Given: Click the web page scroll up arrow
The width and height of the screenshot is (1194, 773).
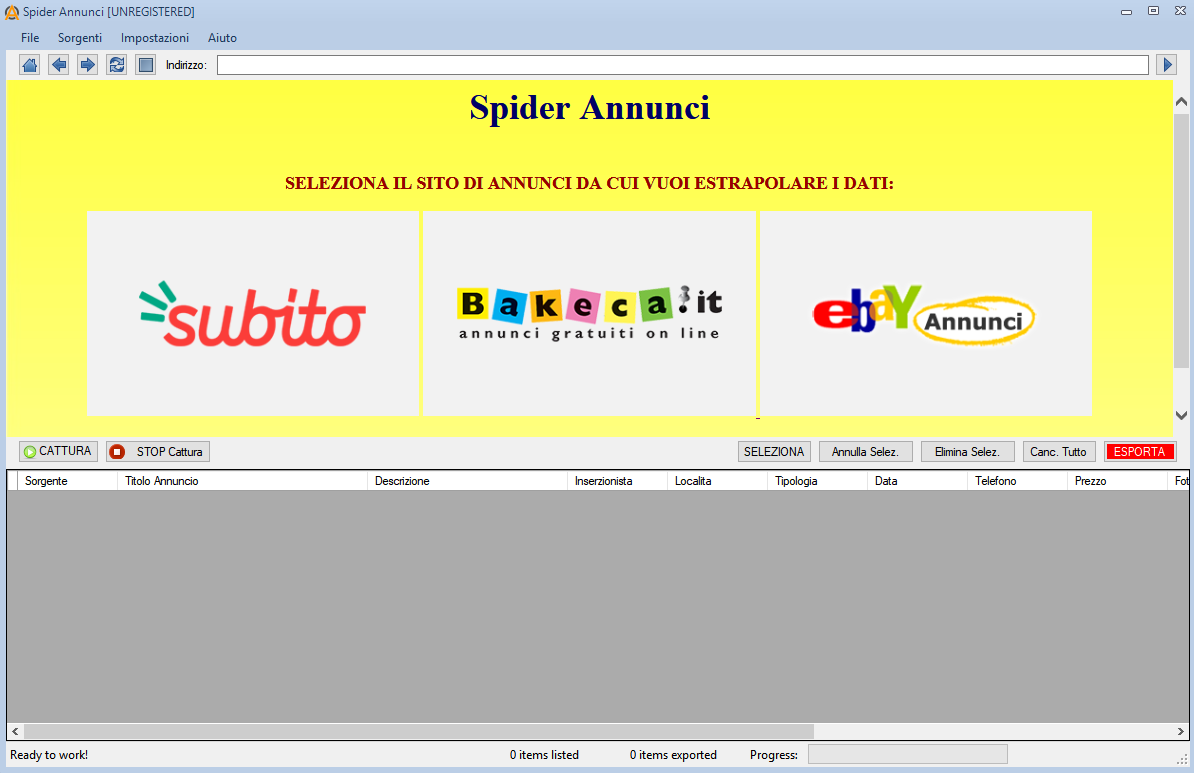Looking at the screenshot, I should pos(1181,101).
